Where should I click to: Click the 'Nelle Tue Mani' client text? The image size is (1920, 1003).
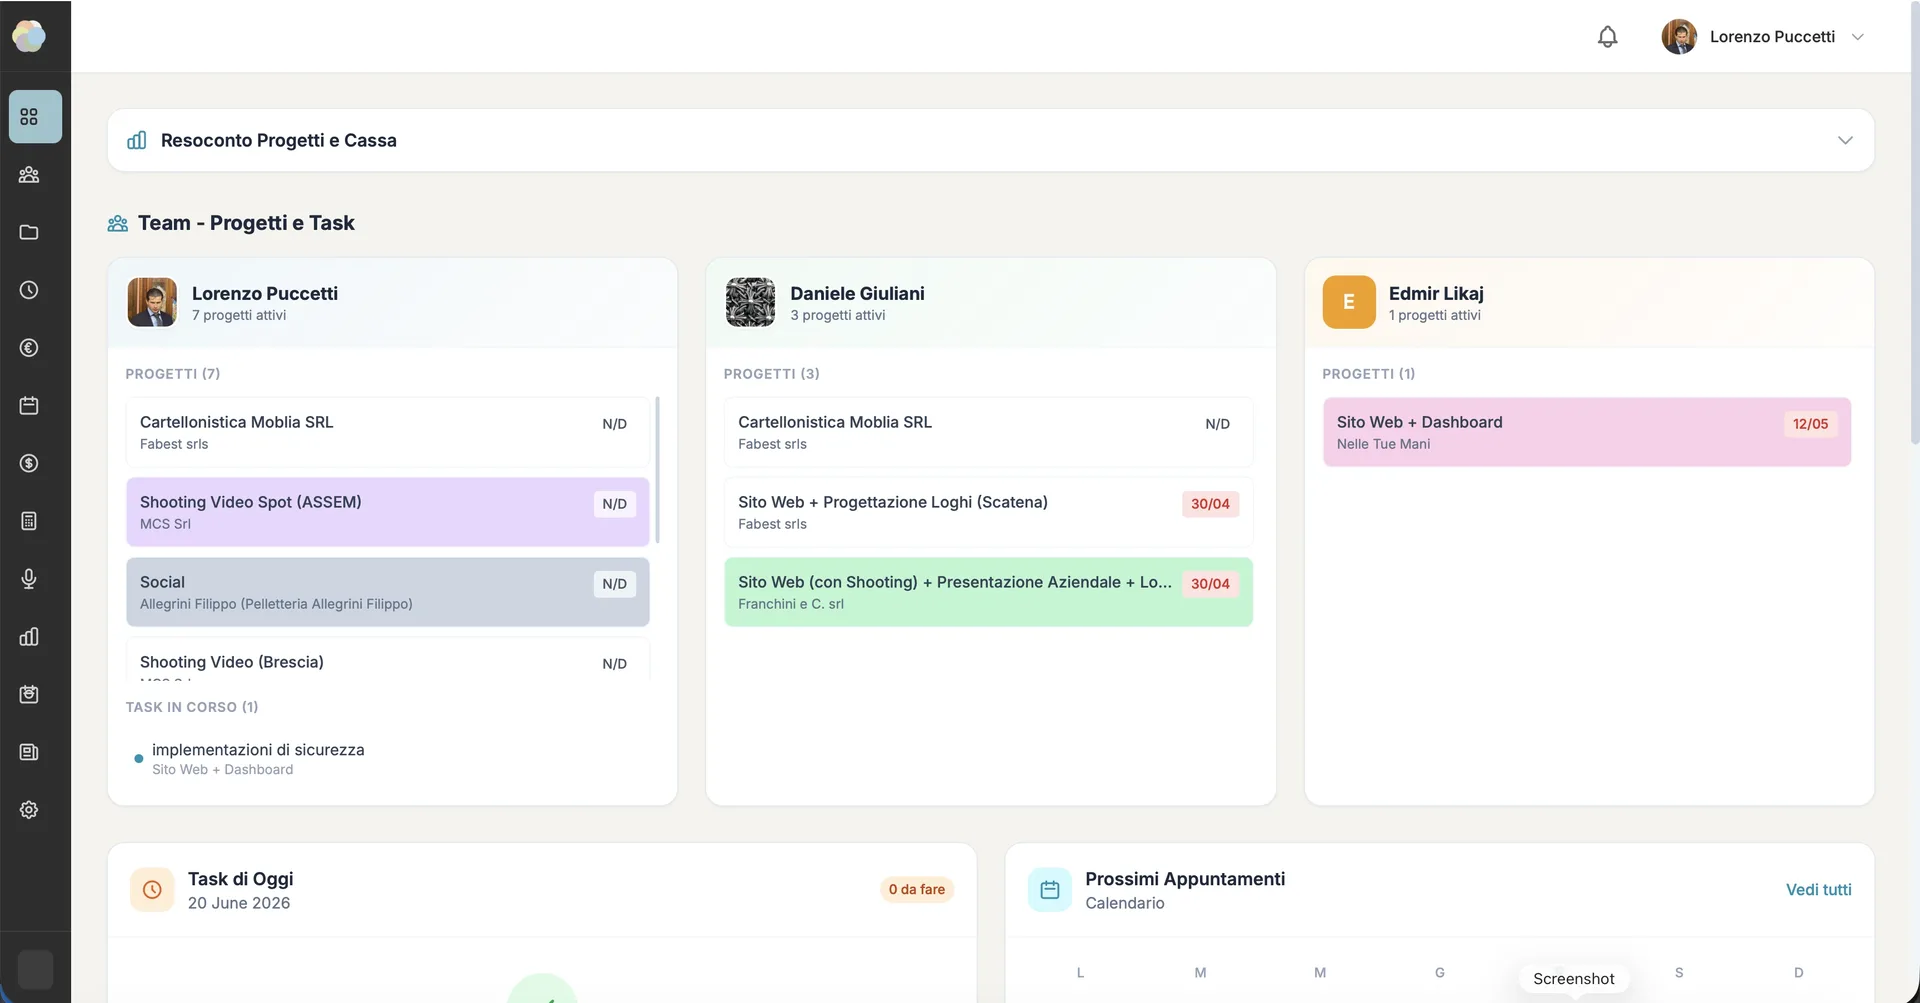coord(1383,444)
